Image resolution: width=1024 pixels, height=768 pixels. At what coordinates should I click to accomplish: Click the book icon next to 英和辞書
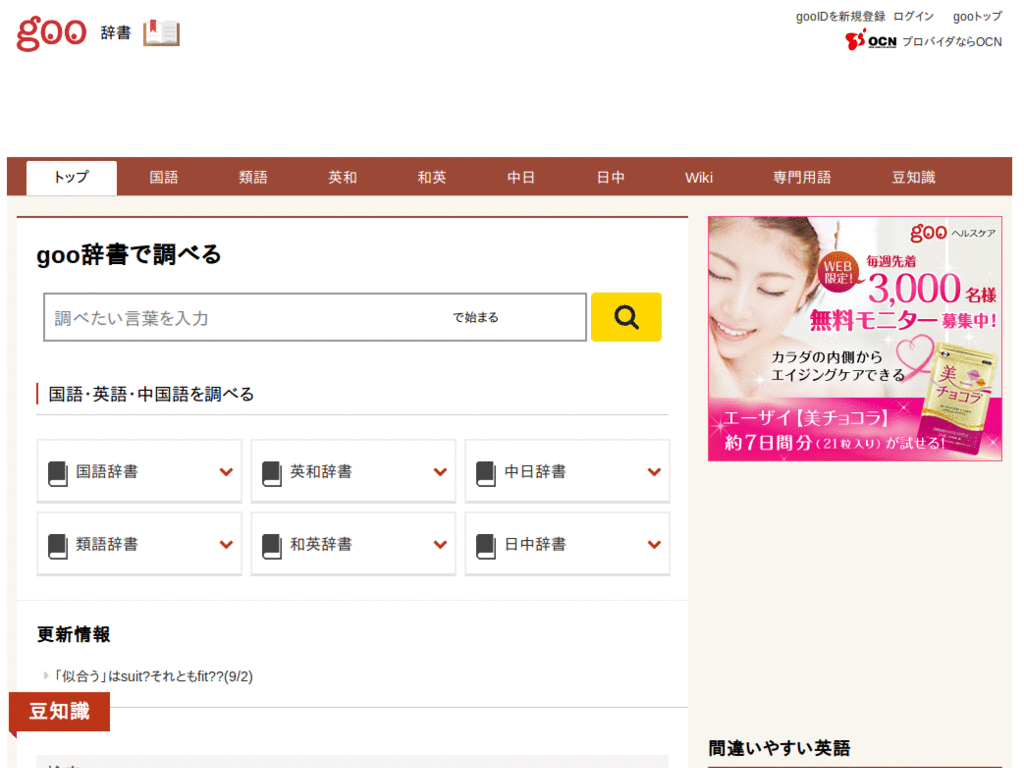pos(272,473)
